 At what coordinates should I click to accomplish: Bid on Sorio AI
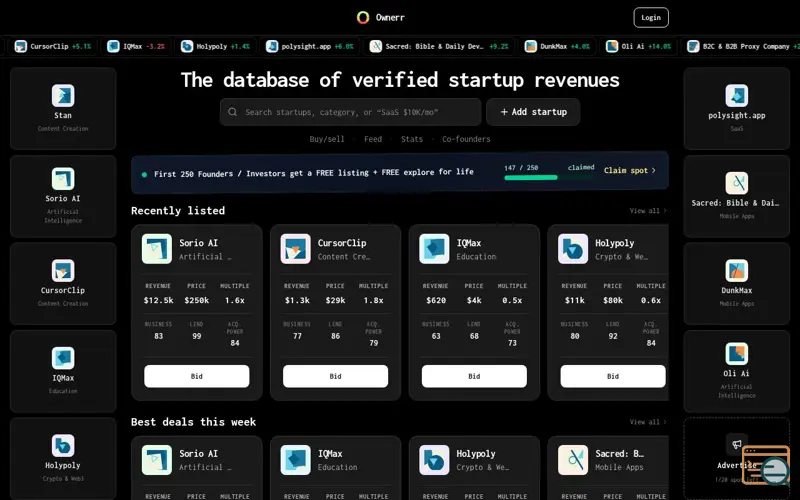196,376
